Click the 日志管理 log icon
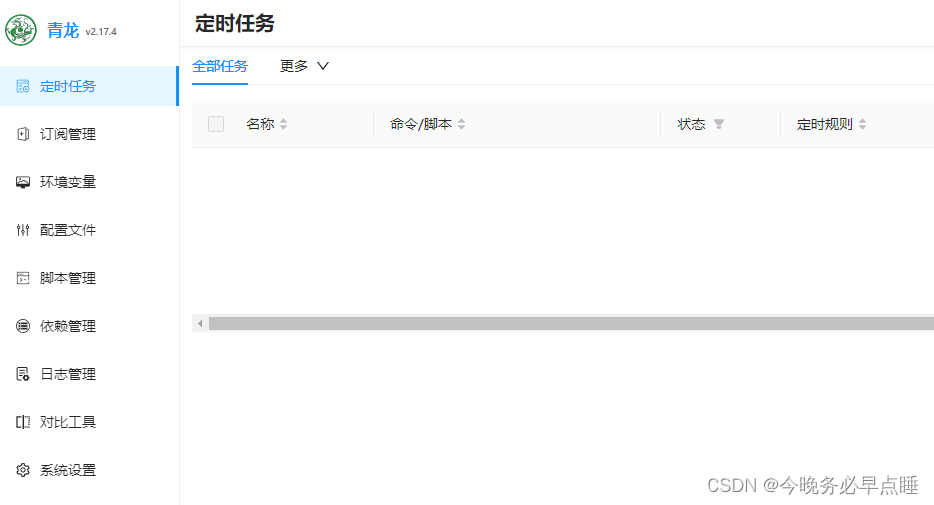Viewport: 934px width, 505px height. pyautogui.click(x=23, y=374)
